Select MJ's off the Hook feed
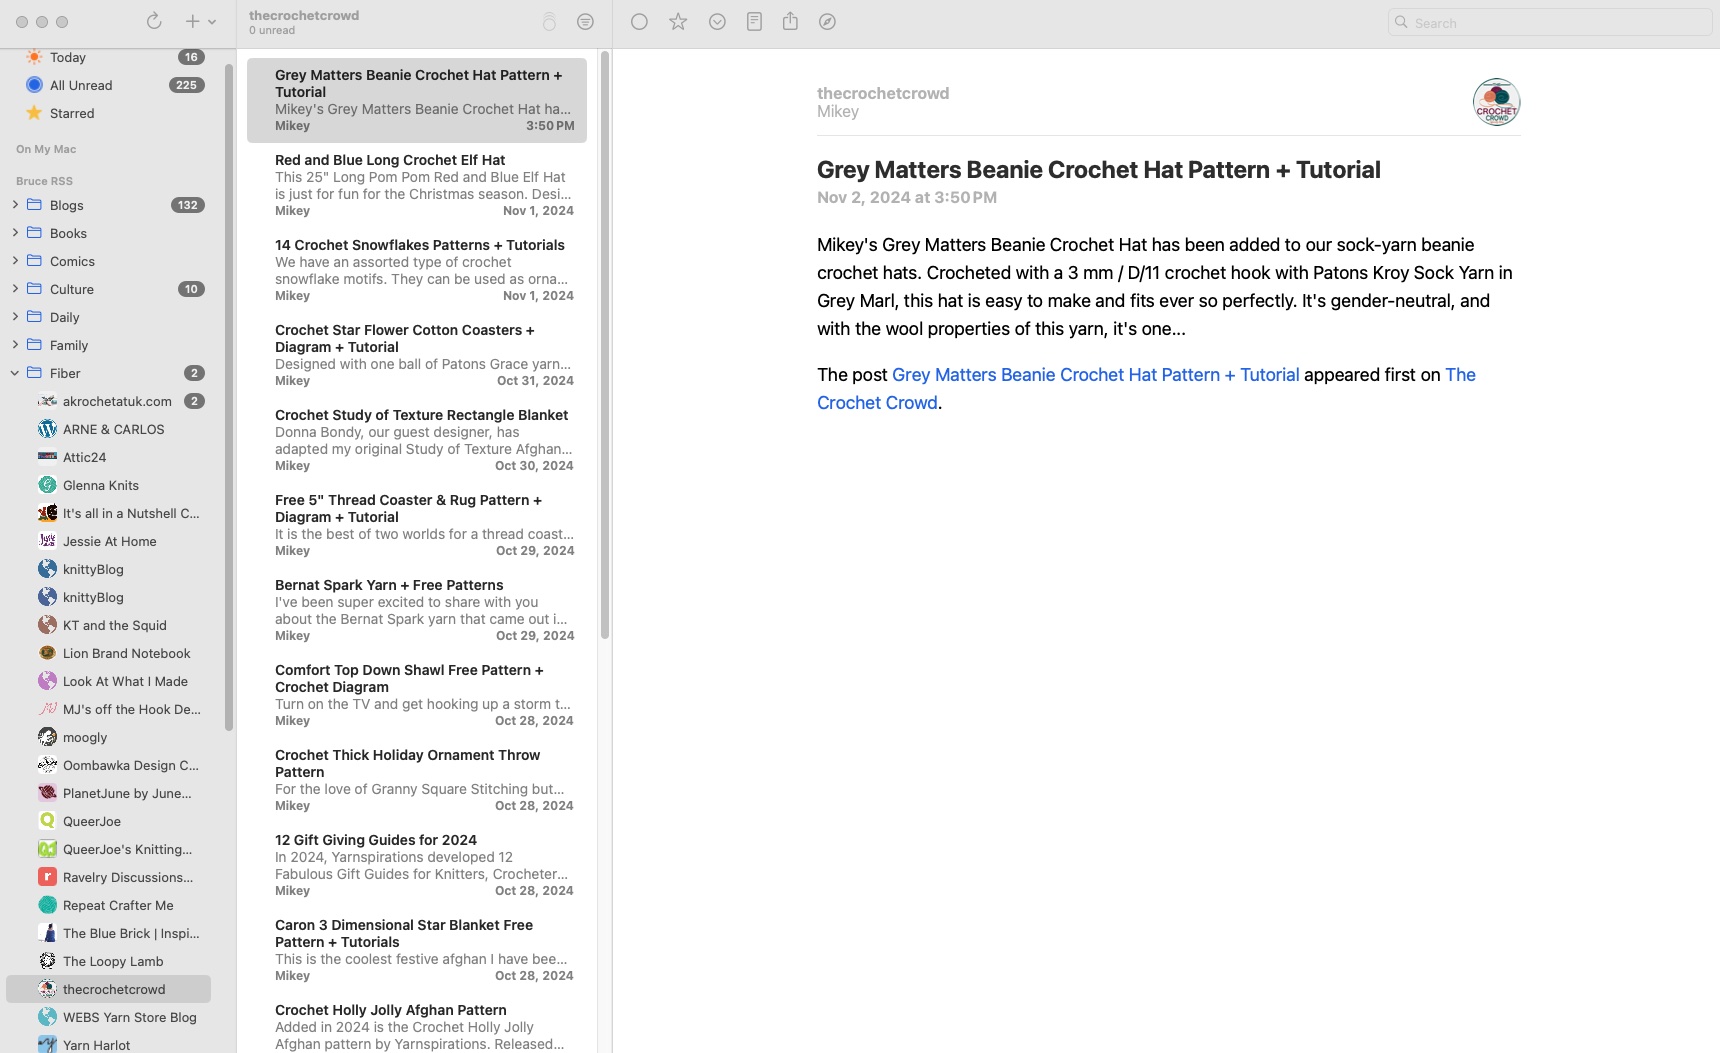The height and width of the screenshot is (1053, 1720). click(108, 709)
